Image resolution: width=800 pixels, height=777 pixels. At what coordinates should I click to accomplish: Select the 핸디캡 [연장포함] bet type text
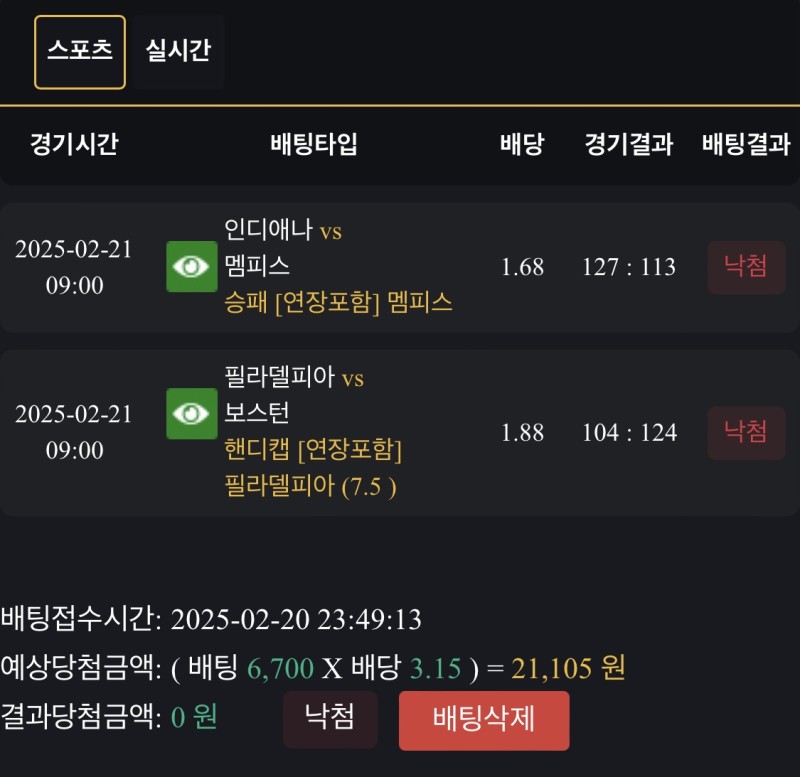coord(313,450)
